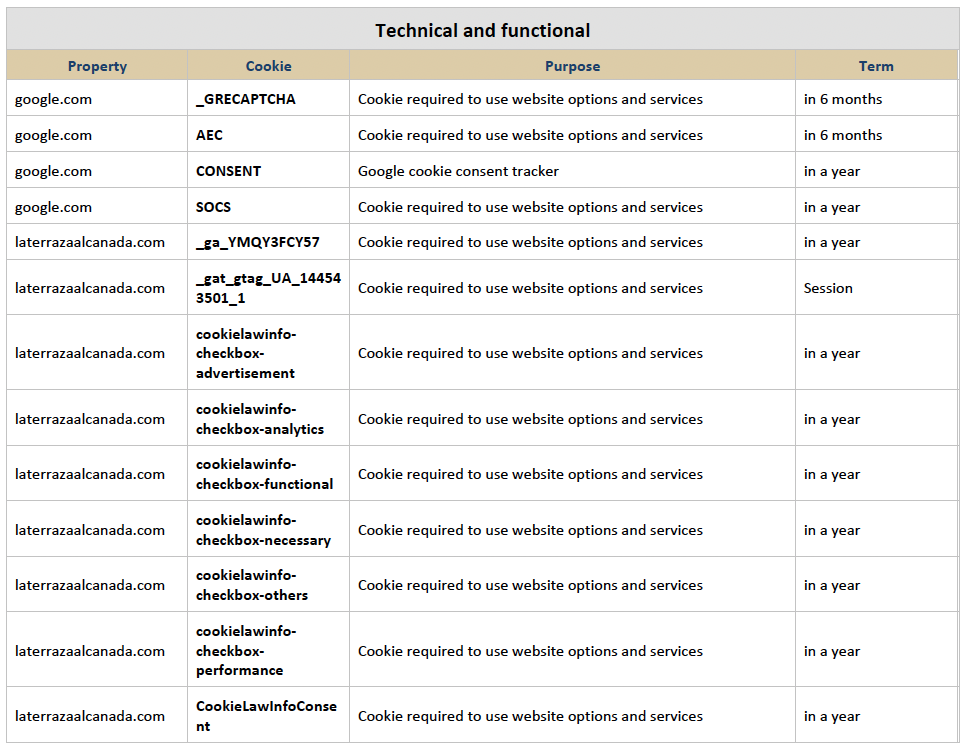The width and height of the screenshot is (968, 750).
Task: Select the AEC cookie cell
Action: tap(269, 135)
